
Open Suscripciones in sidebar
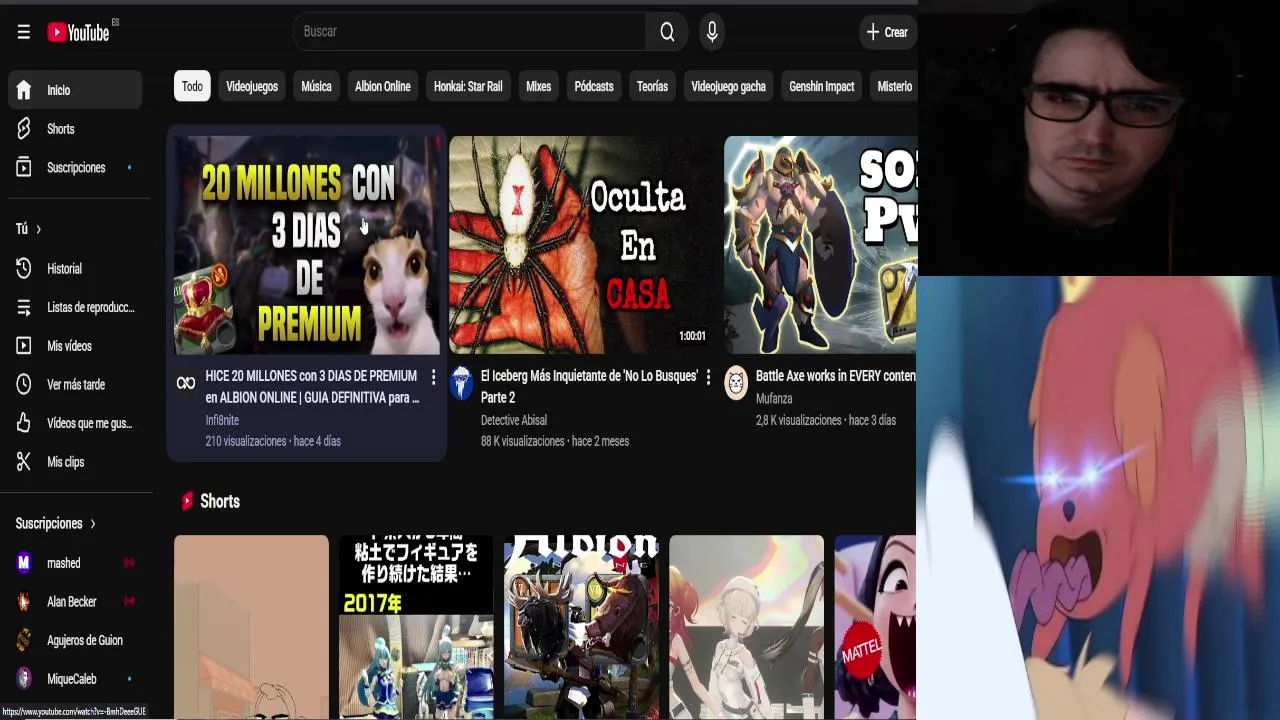[76, 168]
